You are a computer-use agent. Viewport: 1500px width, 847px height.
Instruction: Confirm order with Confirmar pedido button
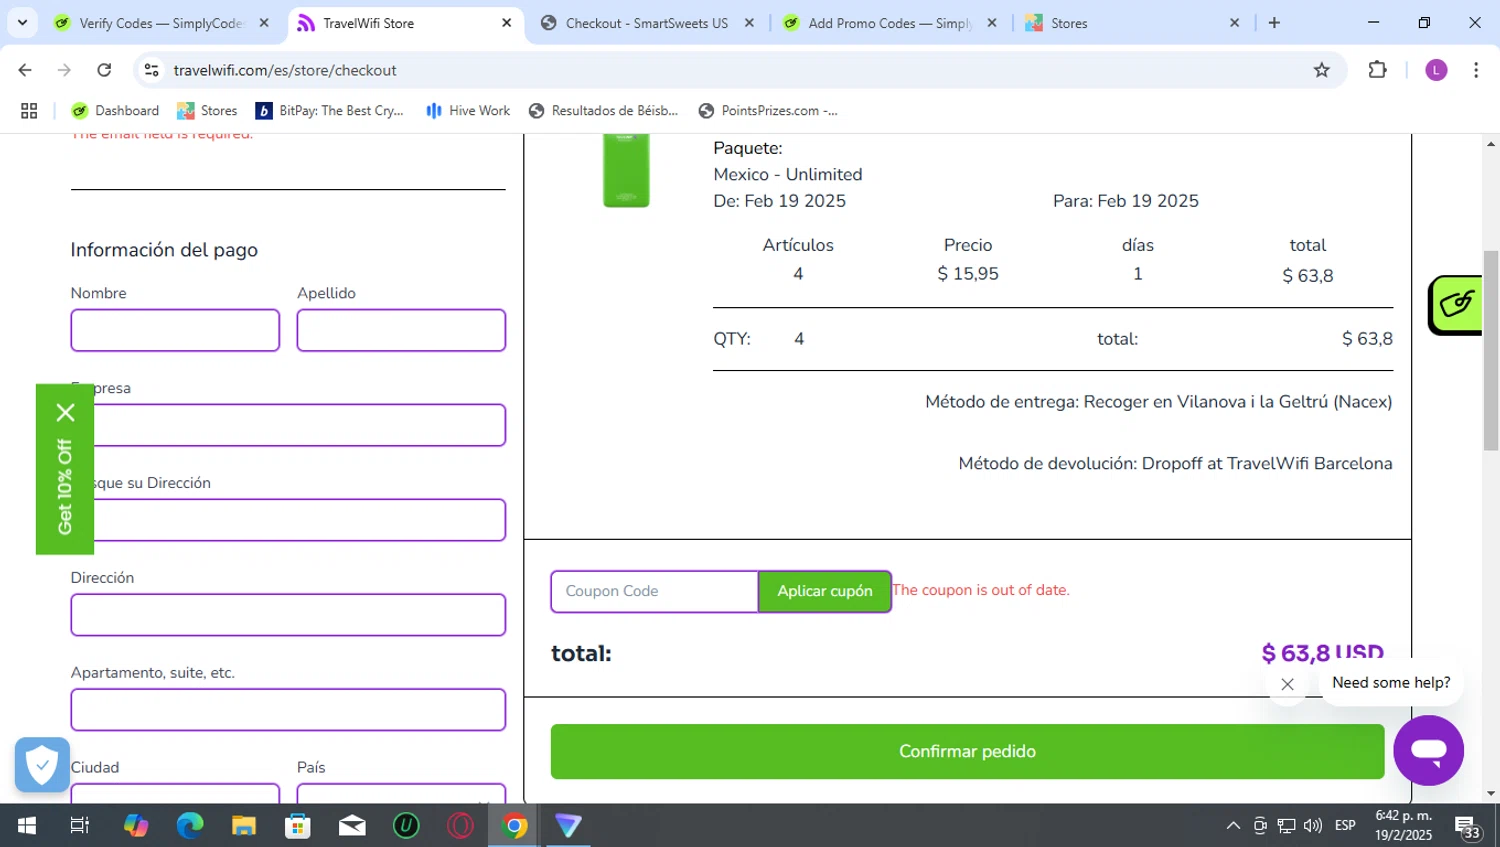[967, 751]
